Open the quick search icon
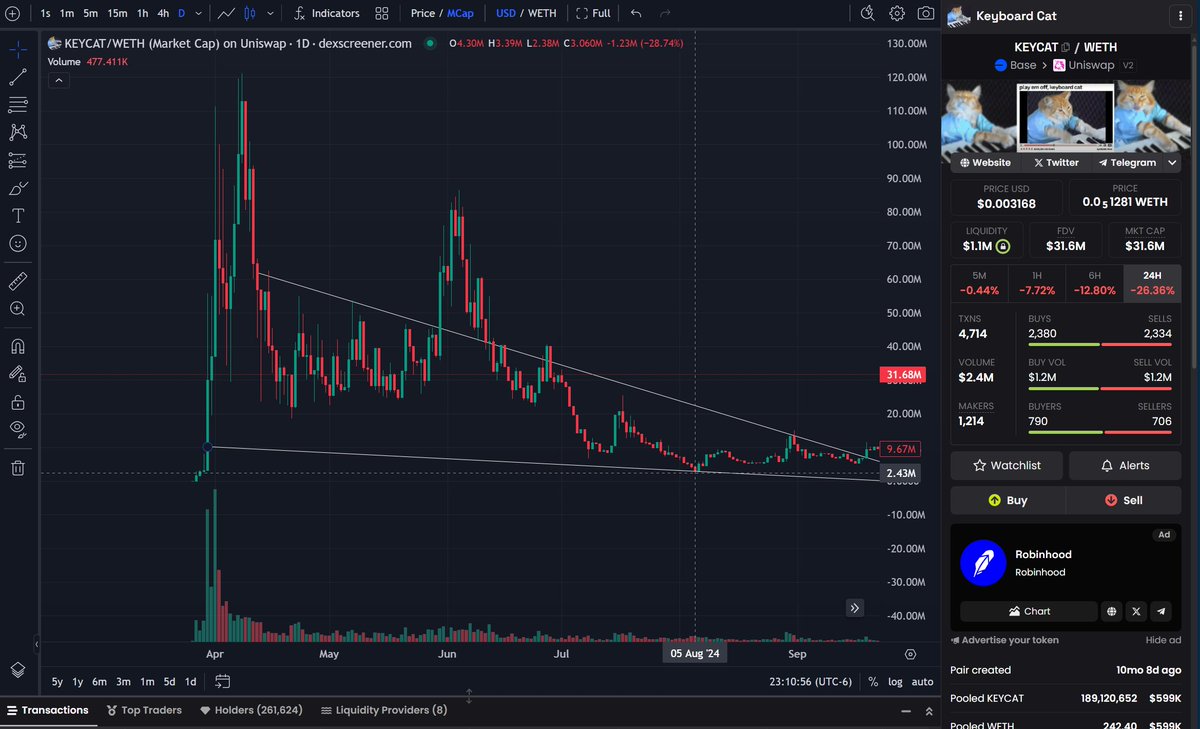Screen dimensions: 1200x729 868,13
